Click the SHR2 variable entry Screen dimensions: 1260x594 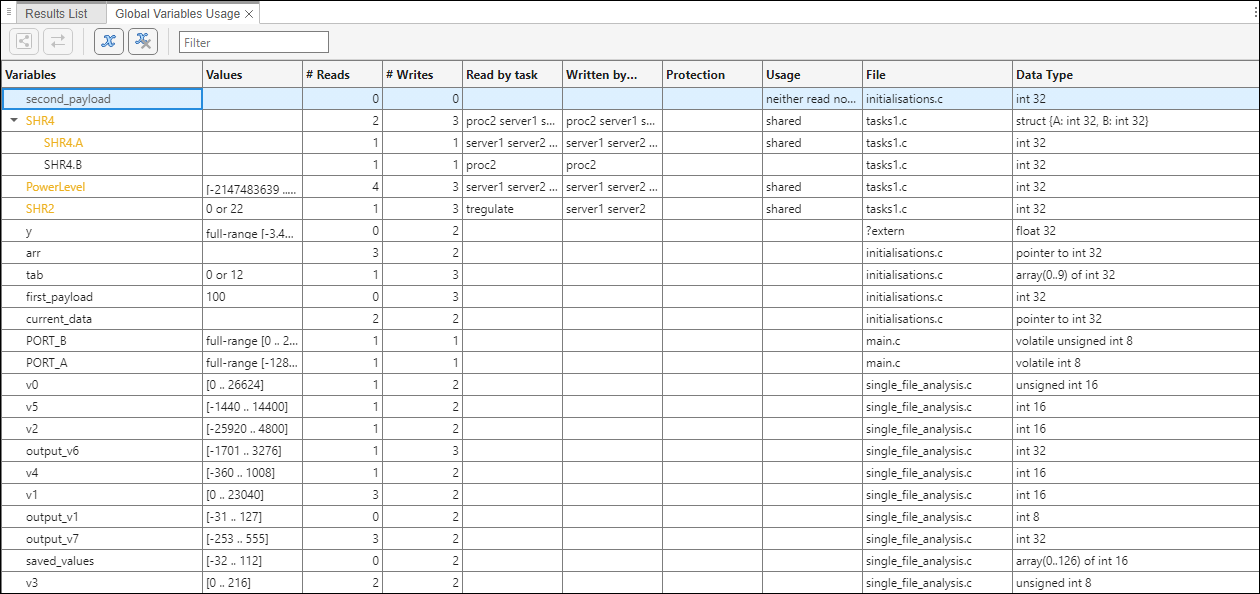(x=41, y=209)
